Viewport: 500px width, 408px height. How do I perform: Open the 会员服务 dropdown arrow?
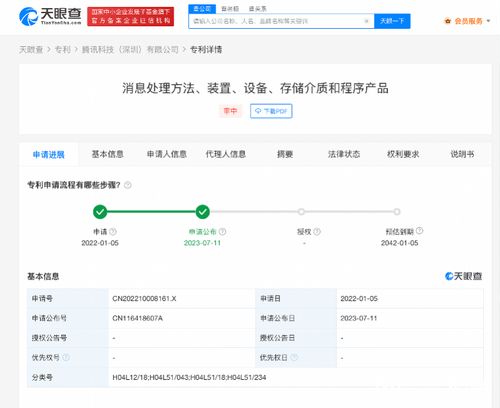pos(488,21)
